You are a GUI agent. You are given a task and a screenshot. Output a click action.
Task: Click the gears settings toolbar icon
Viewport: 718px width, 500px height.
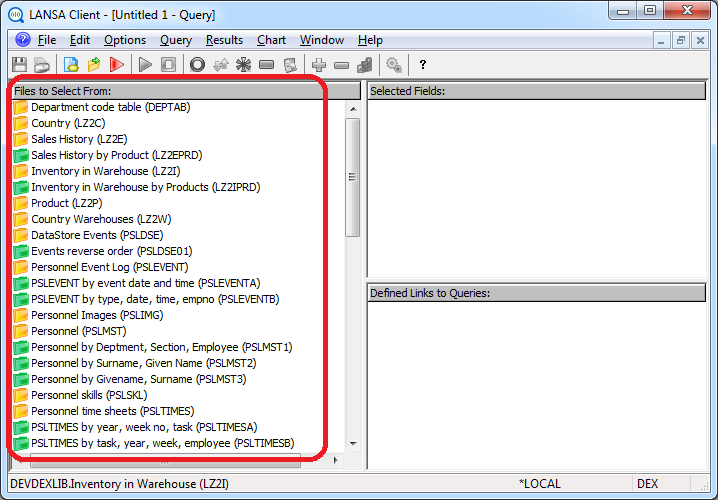[394, 65]
